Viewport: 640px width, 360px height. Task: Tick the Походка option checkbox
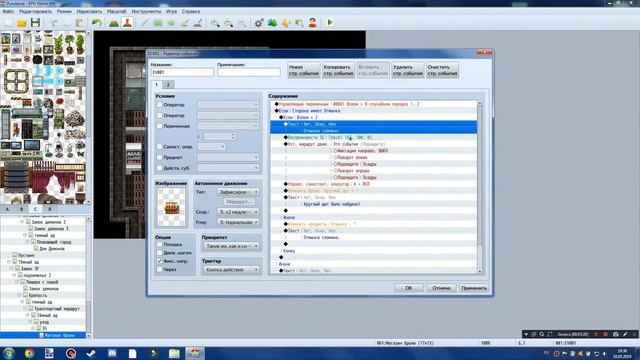coord(160,244)
